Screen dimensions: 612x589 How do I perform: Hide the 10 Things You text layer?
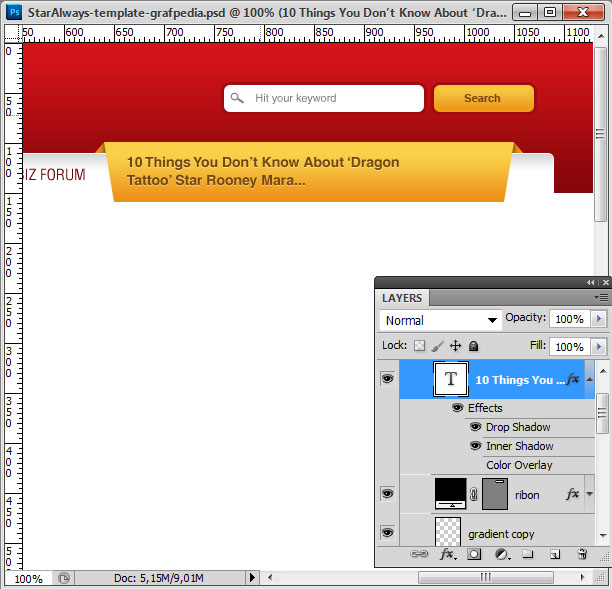(388, 379)
